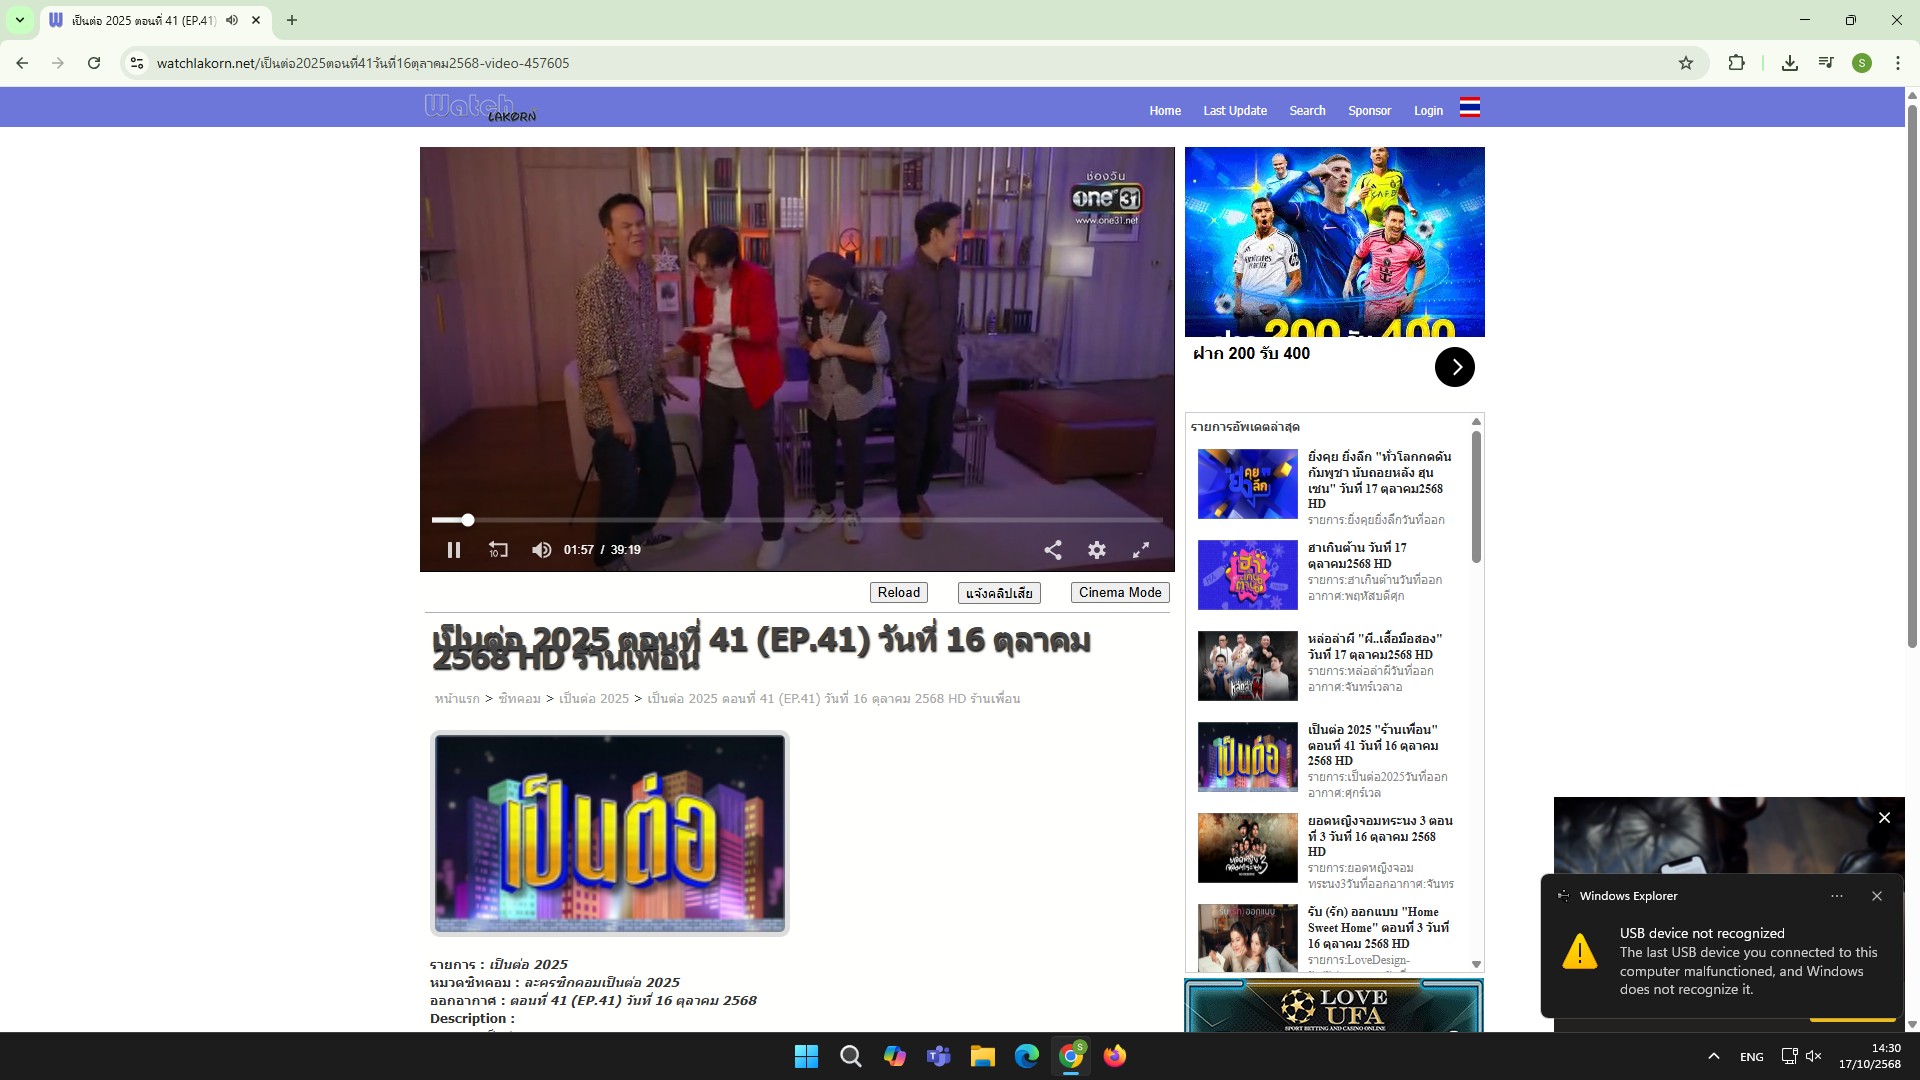The image size is (1920, 1080).
Task: Go to the Search menu item
Action: (x=1306, y=111)
